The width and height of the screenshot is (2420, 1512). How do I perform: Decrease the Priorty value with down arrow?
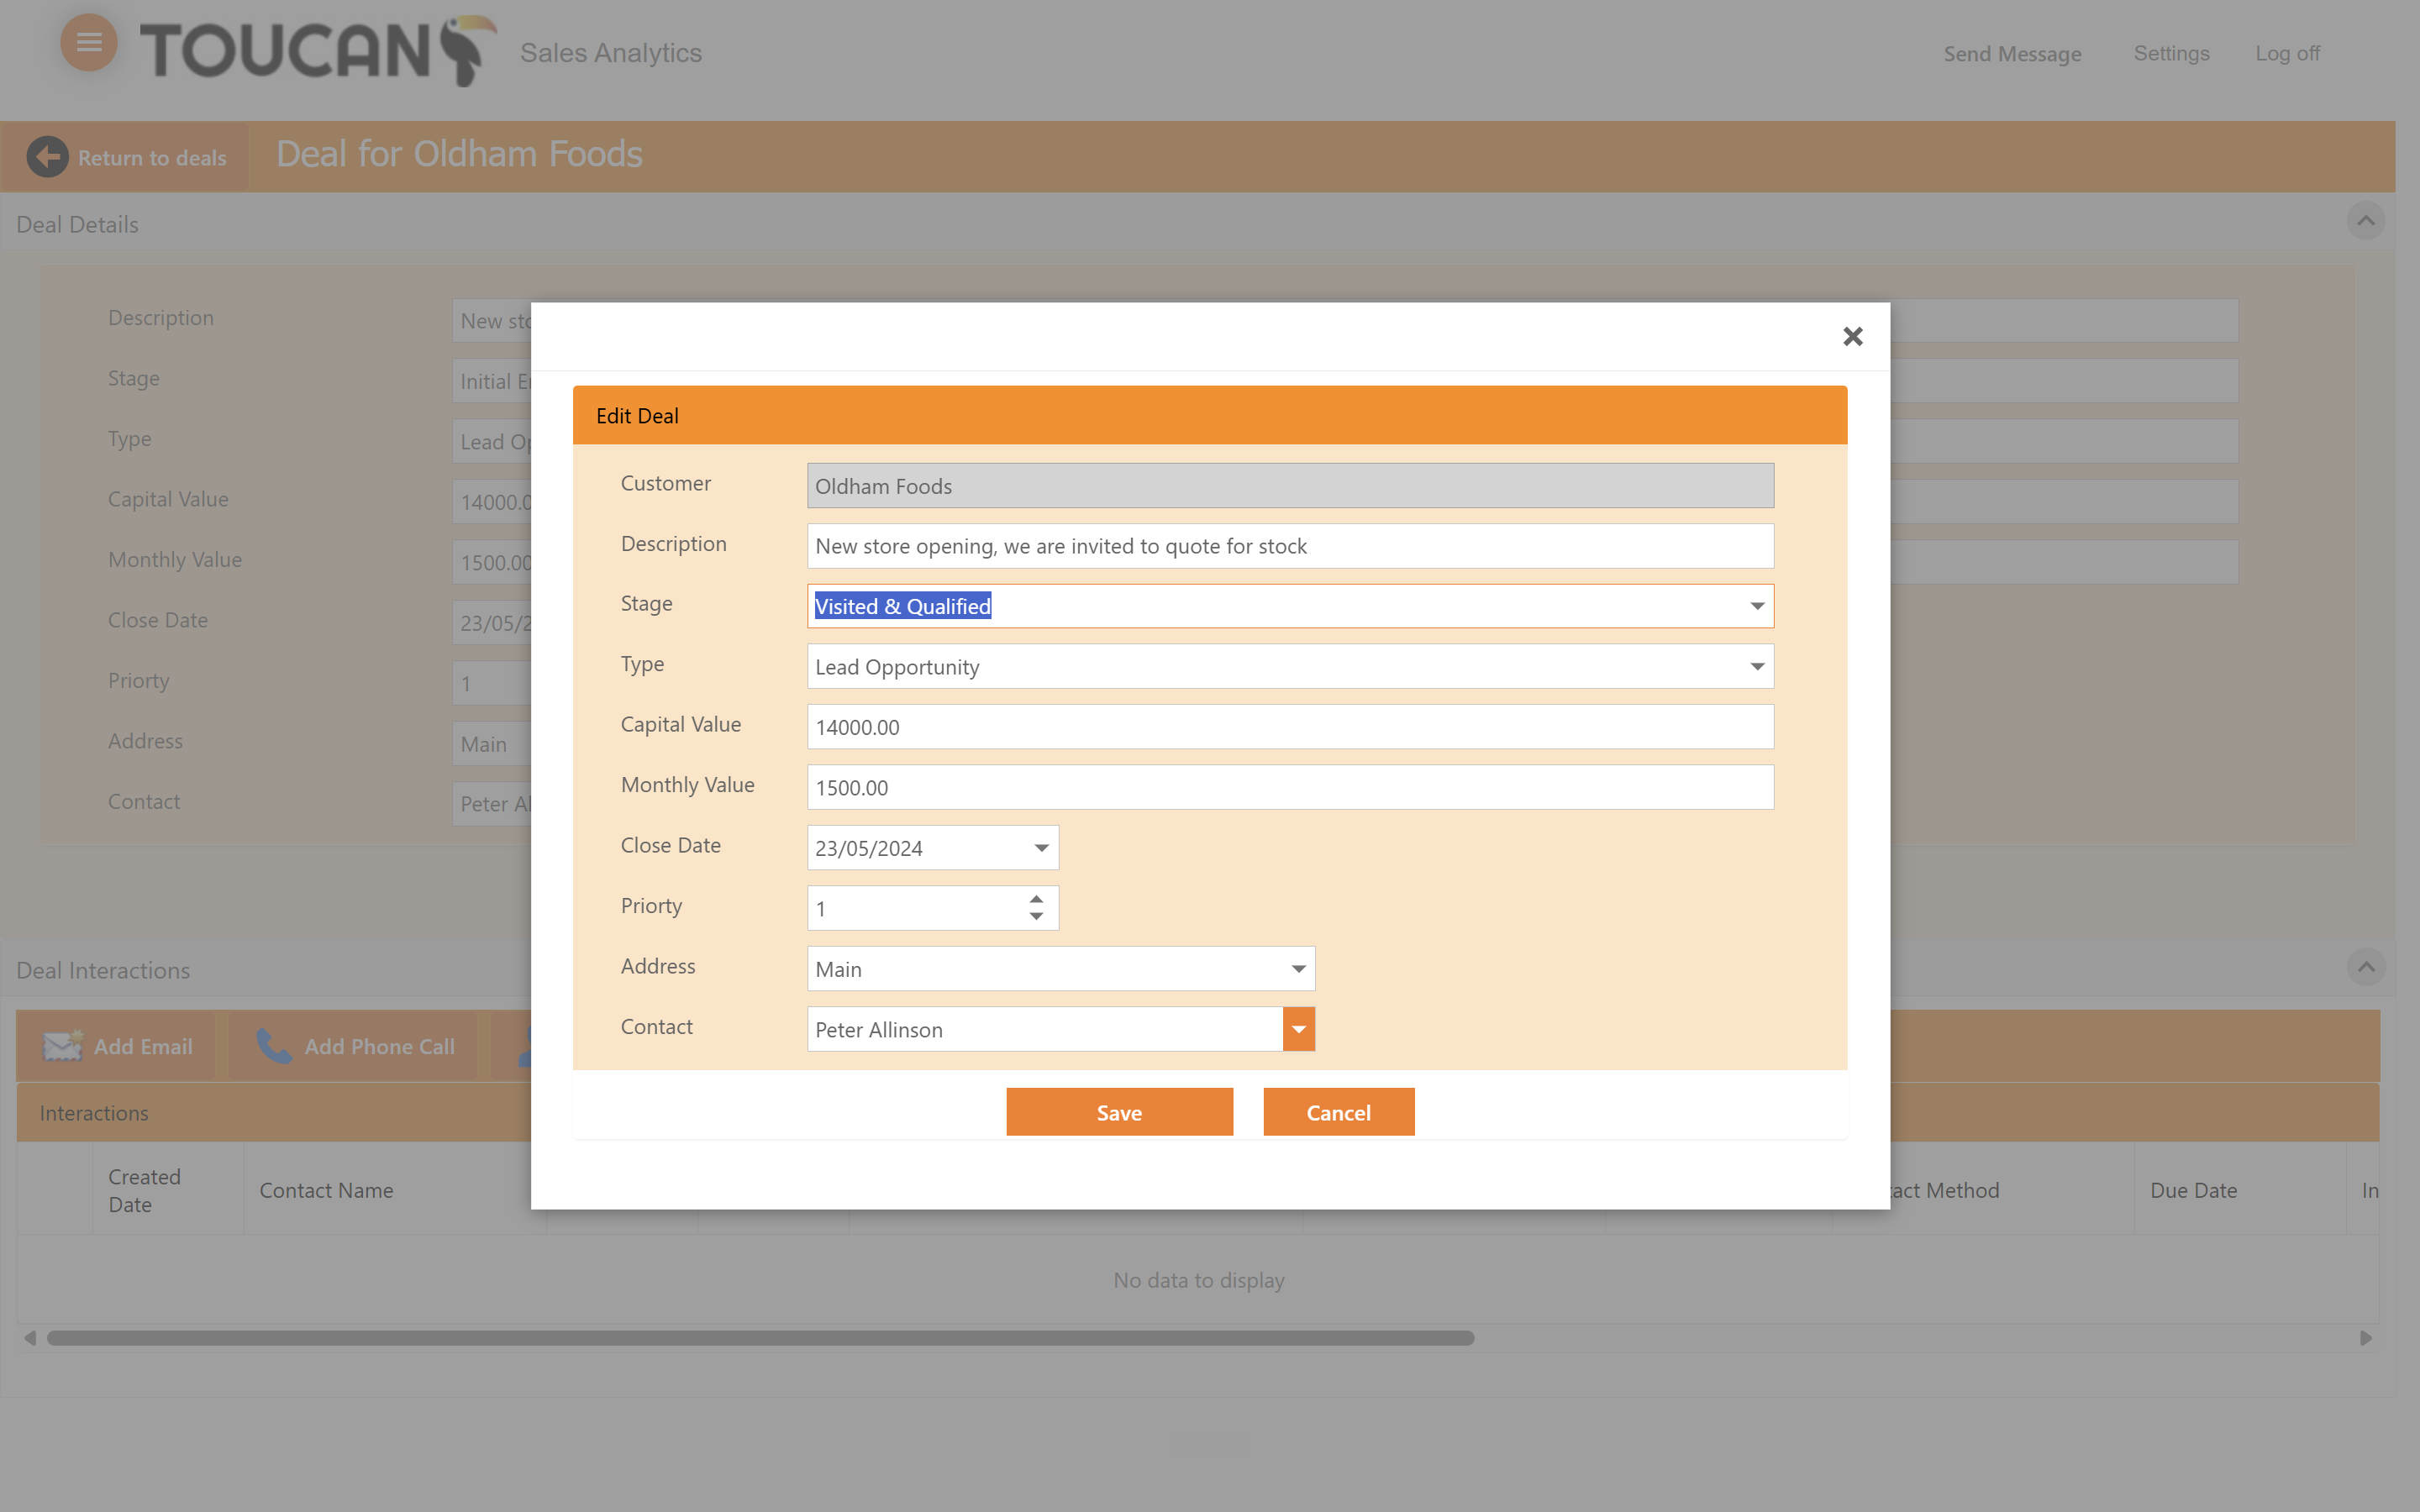point(1036,916)
